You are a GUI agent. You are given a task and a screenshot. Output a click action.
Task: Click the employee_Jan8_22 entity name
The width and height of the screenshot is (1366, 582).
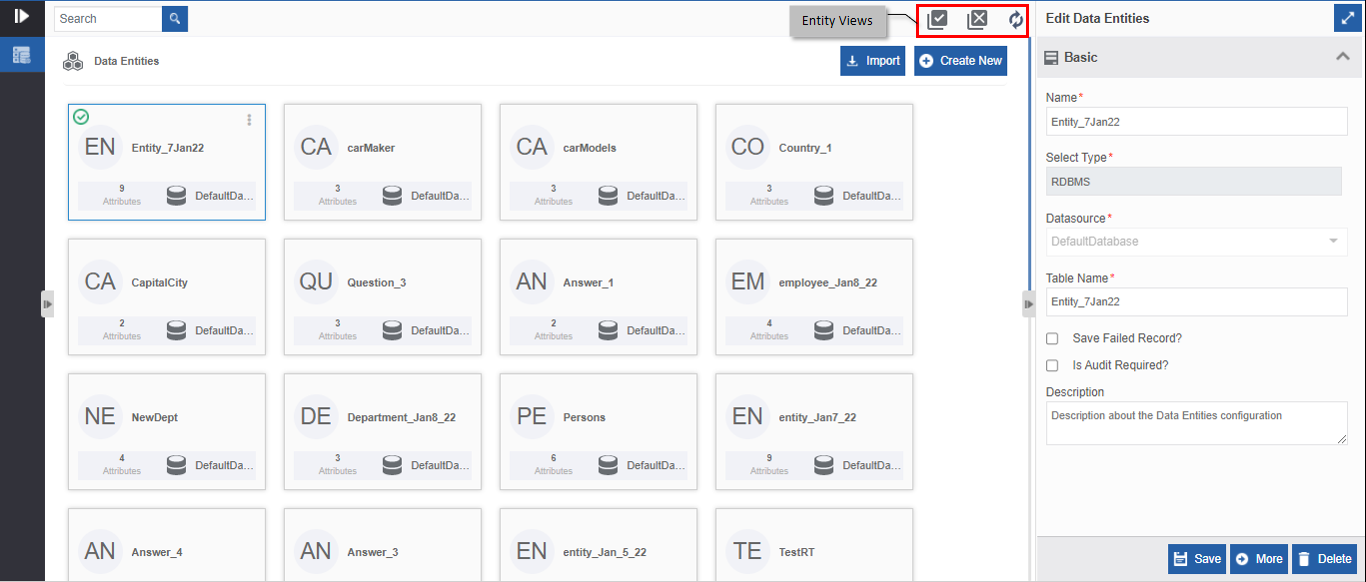(x=828, y=283)
